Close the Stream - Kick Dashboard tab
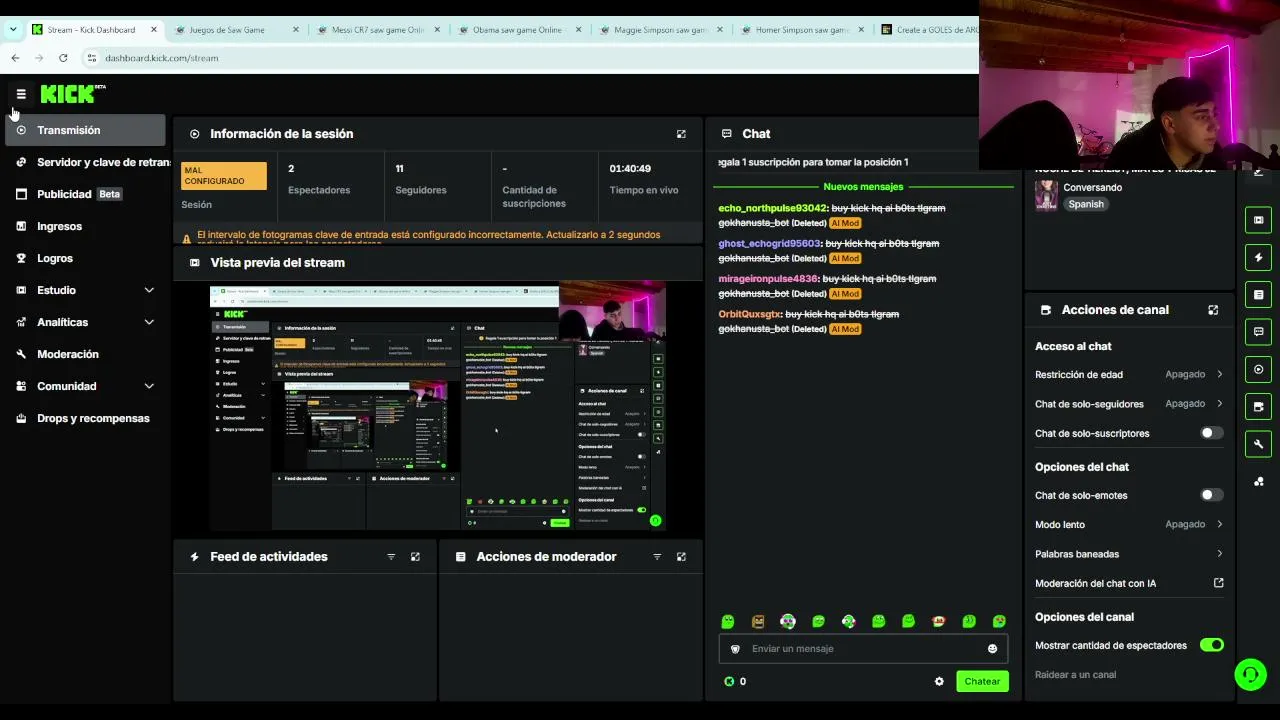Screen dimensions: 1280x720 (x=154, y=30)
